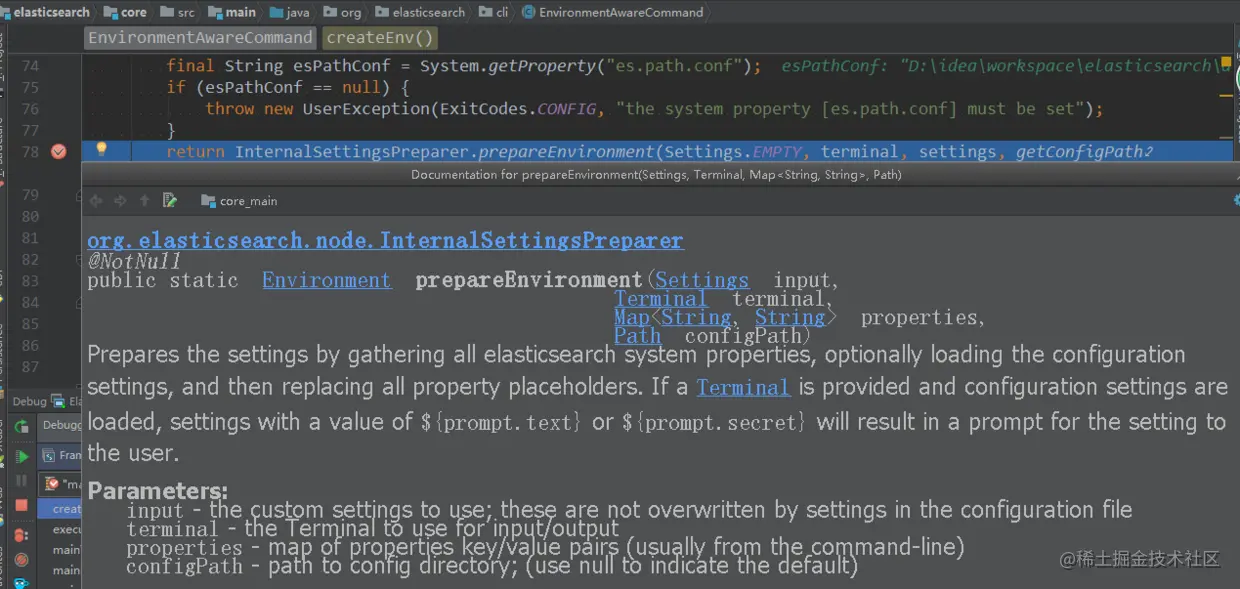
Task: Click the Back arrow in documentation popup
Action: click(96, 201)
